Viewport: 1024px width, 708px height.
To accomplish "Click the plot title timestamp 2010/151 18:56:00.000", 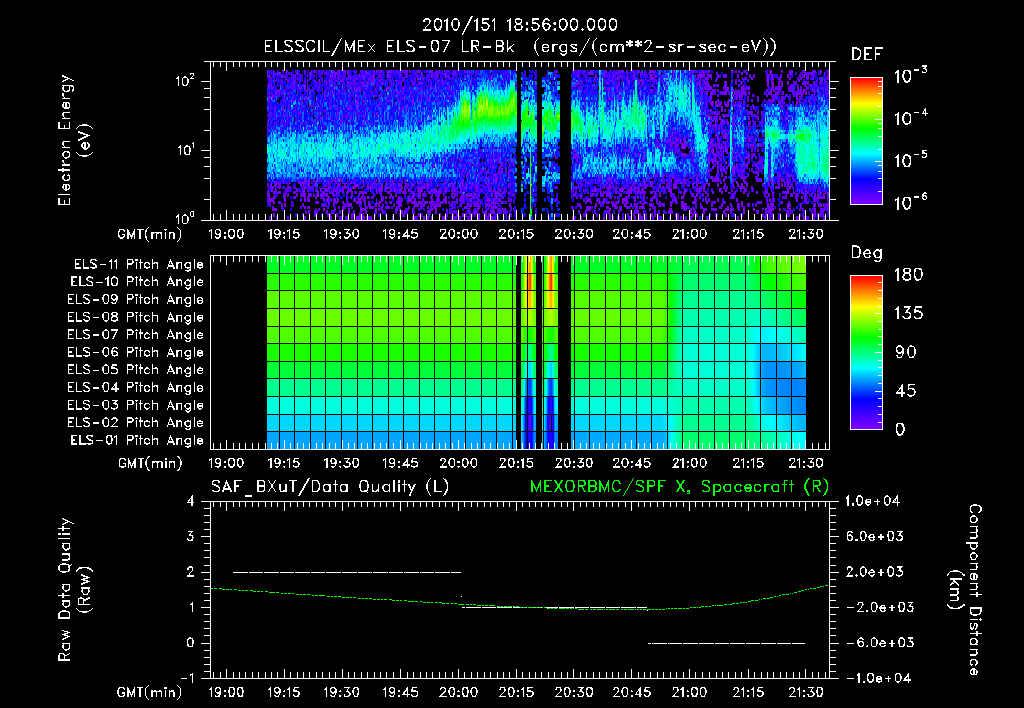I will click(520, 25).
